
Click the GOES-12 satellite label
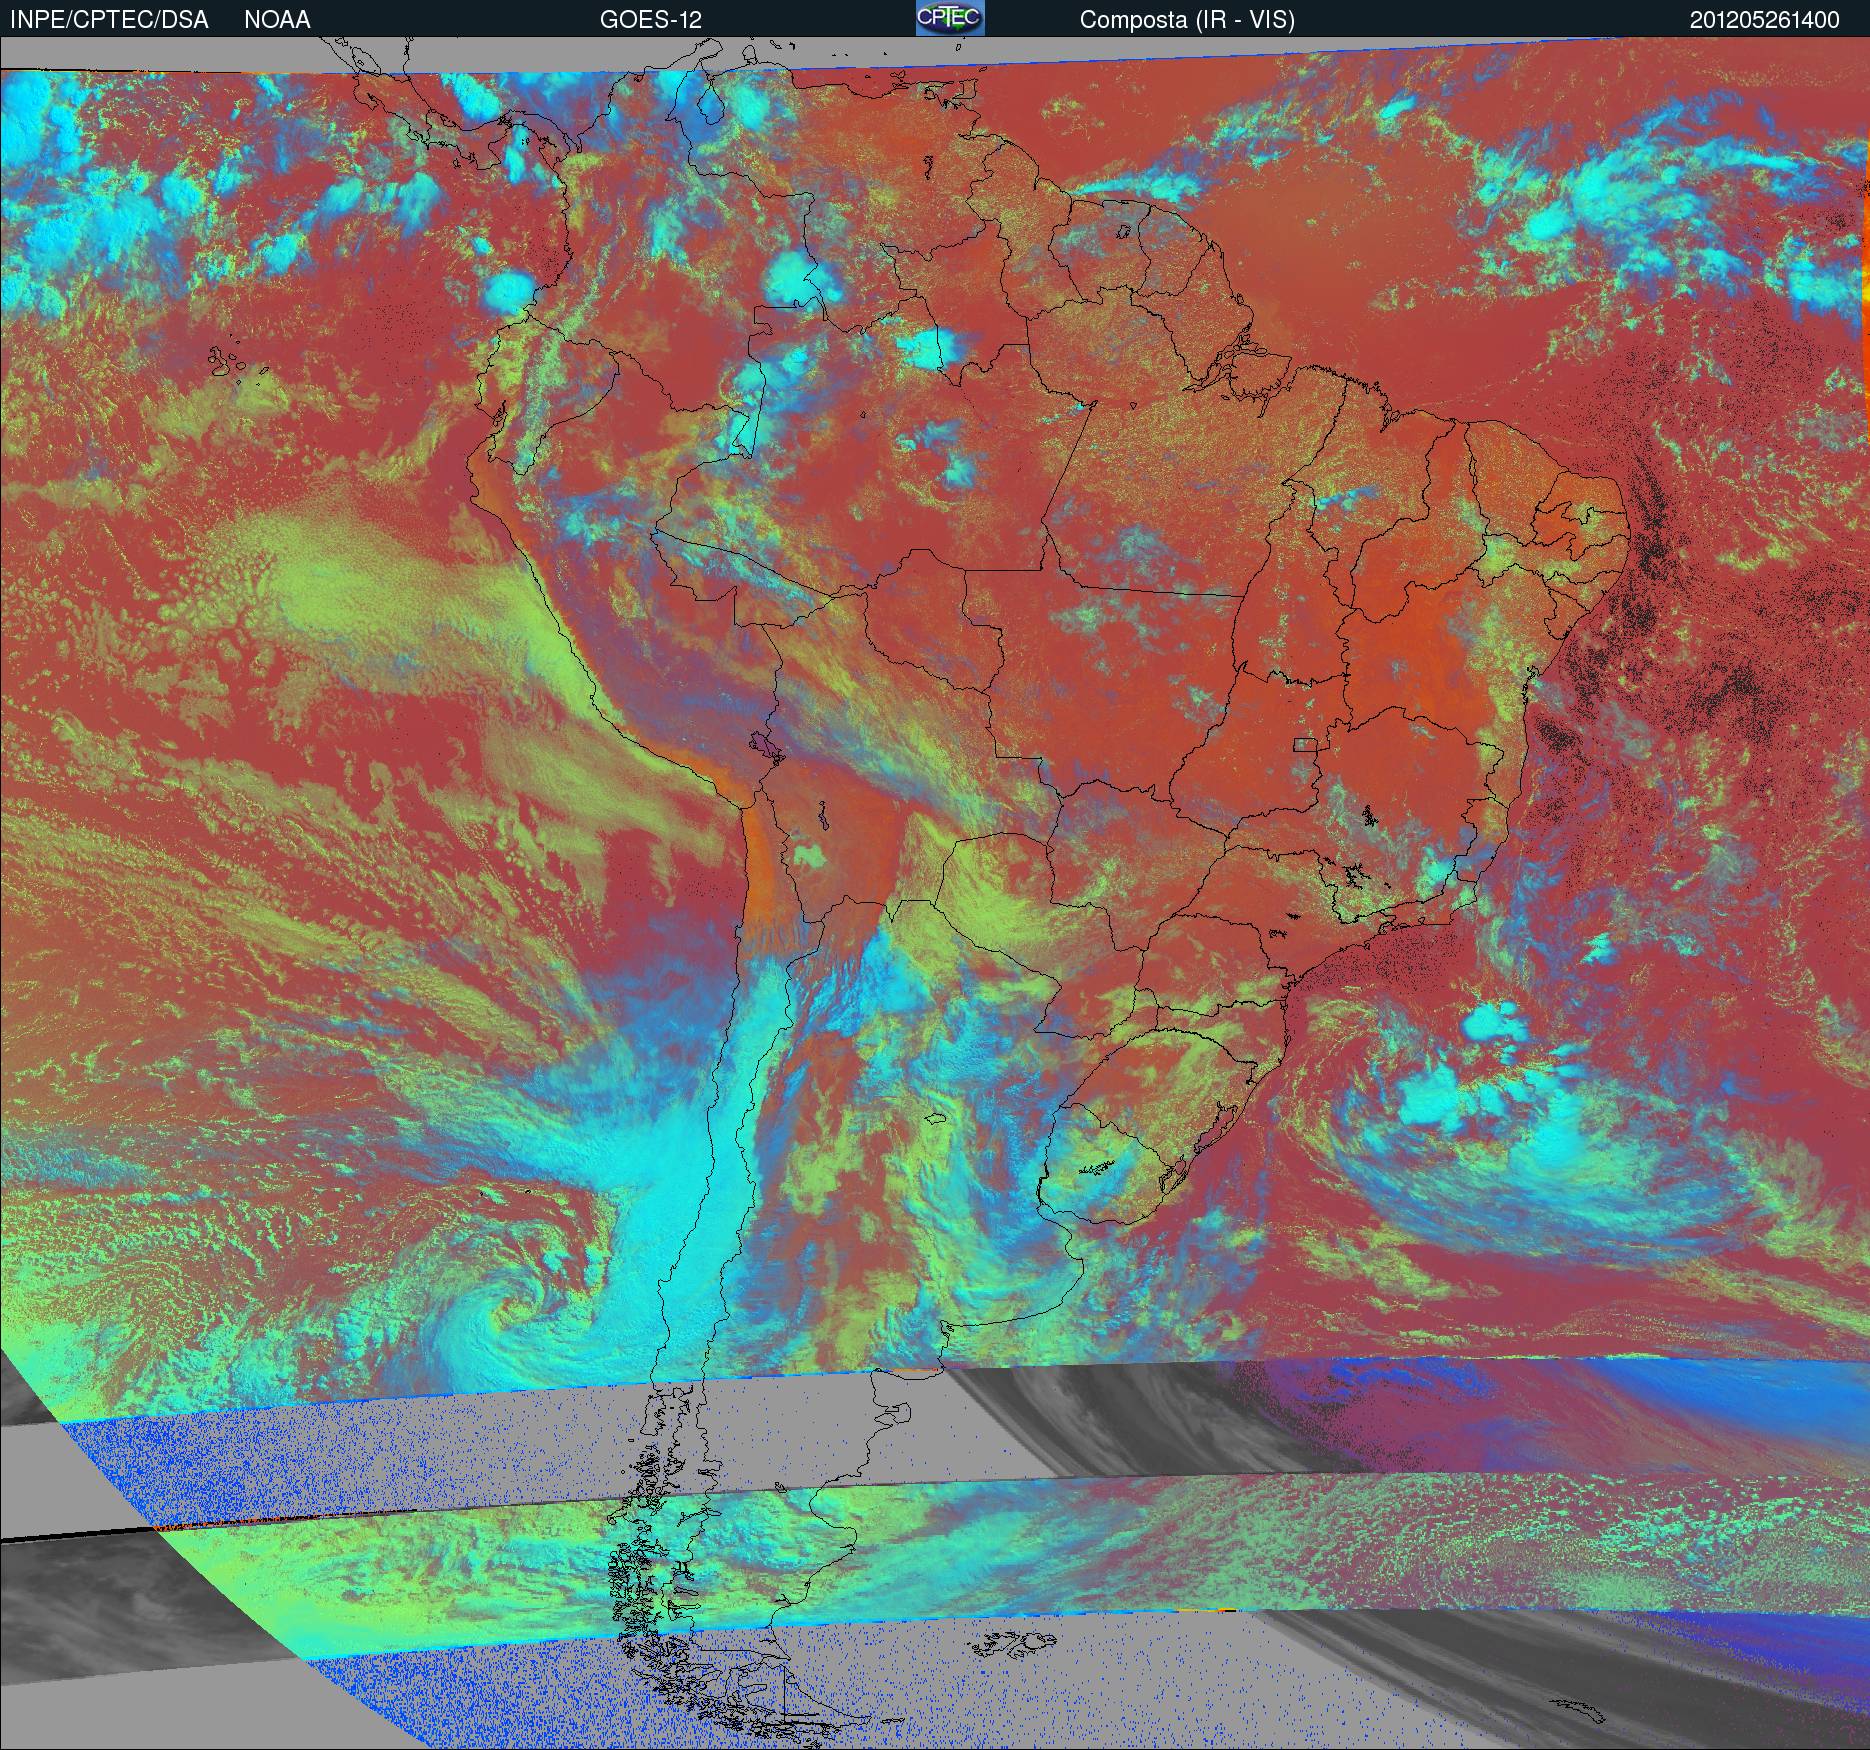click(x=650, y=20)
